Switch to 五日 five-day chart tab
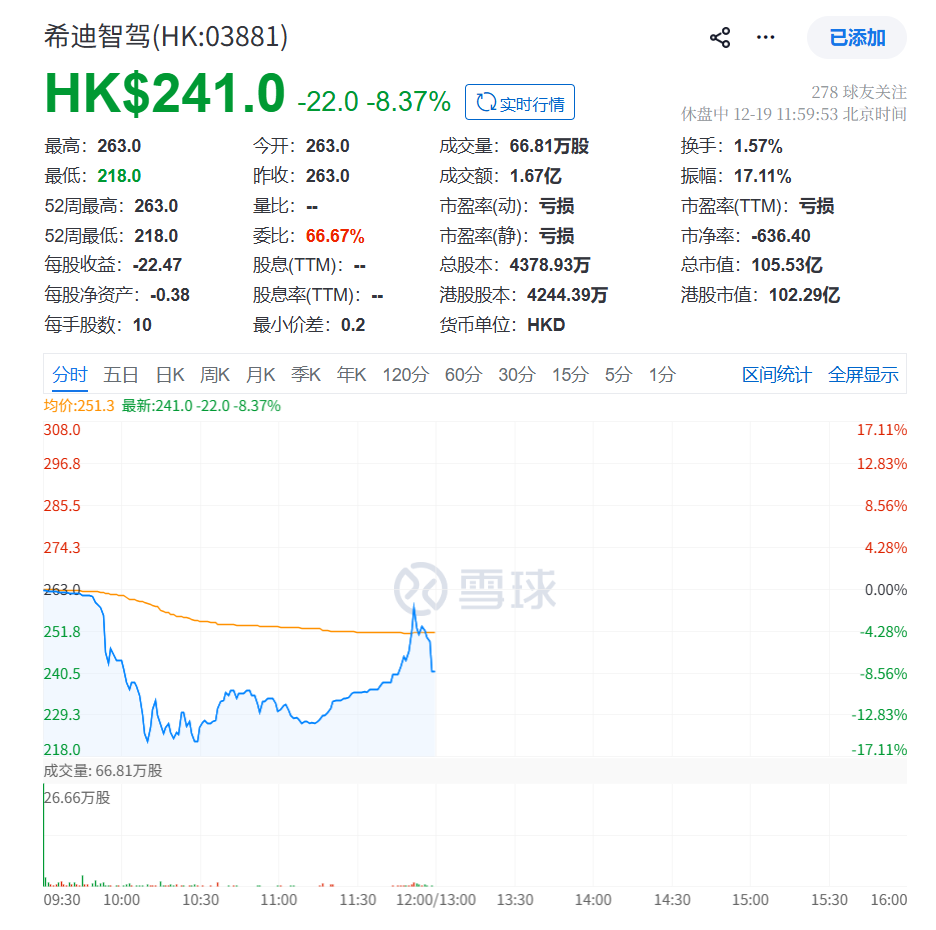The width and height of the screenshot is (936, 930). pos(121,374)
